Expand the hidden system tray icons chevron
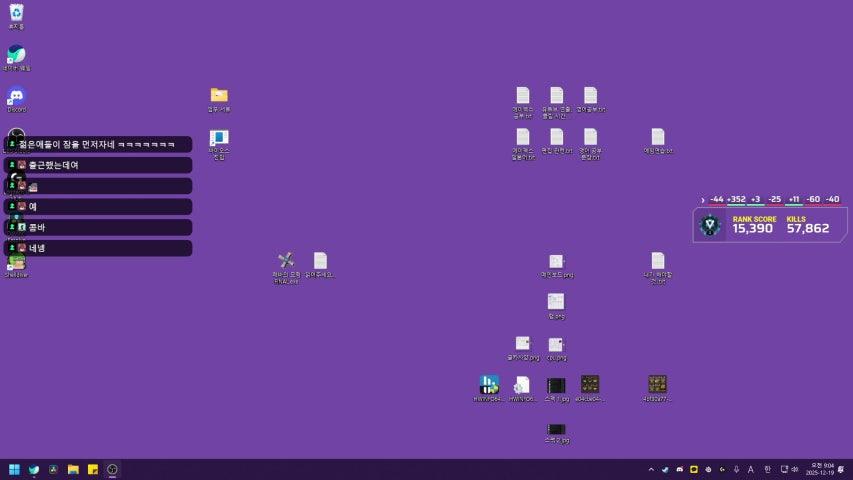Viewport: 853px width, 480px height. pyautogui.click(x=651, y=469)
